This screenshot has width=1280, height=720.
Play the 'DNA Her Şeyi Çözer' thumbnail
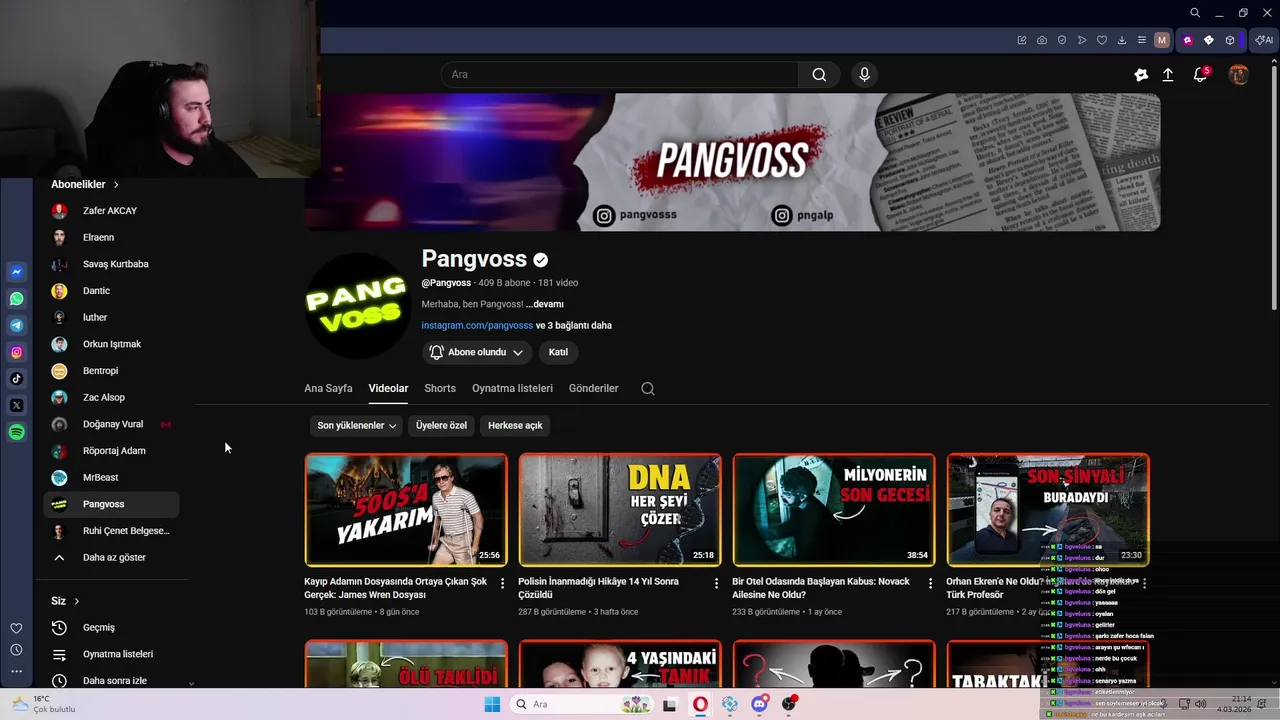pos(620,510)
